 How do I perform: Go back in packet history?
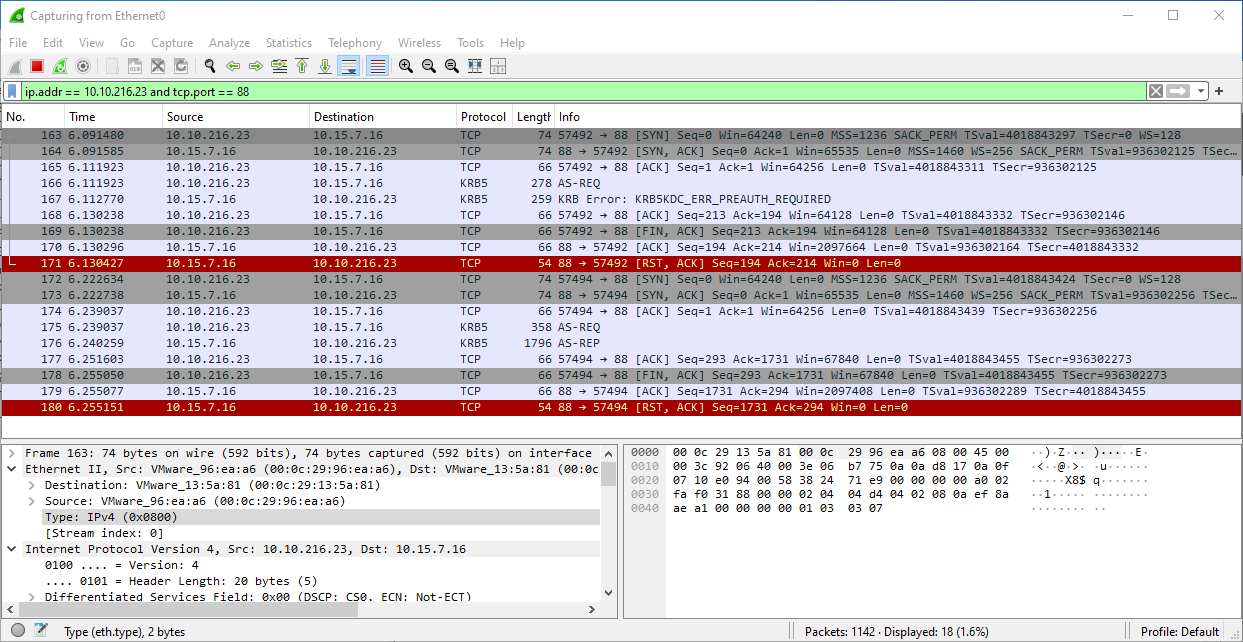pyautogui.click(x=233, y=66)
